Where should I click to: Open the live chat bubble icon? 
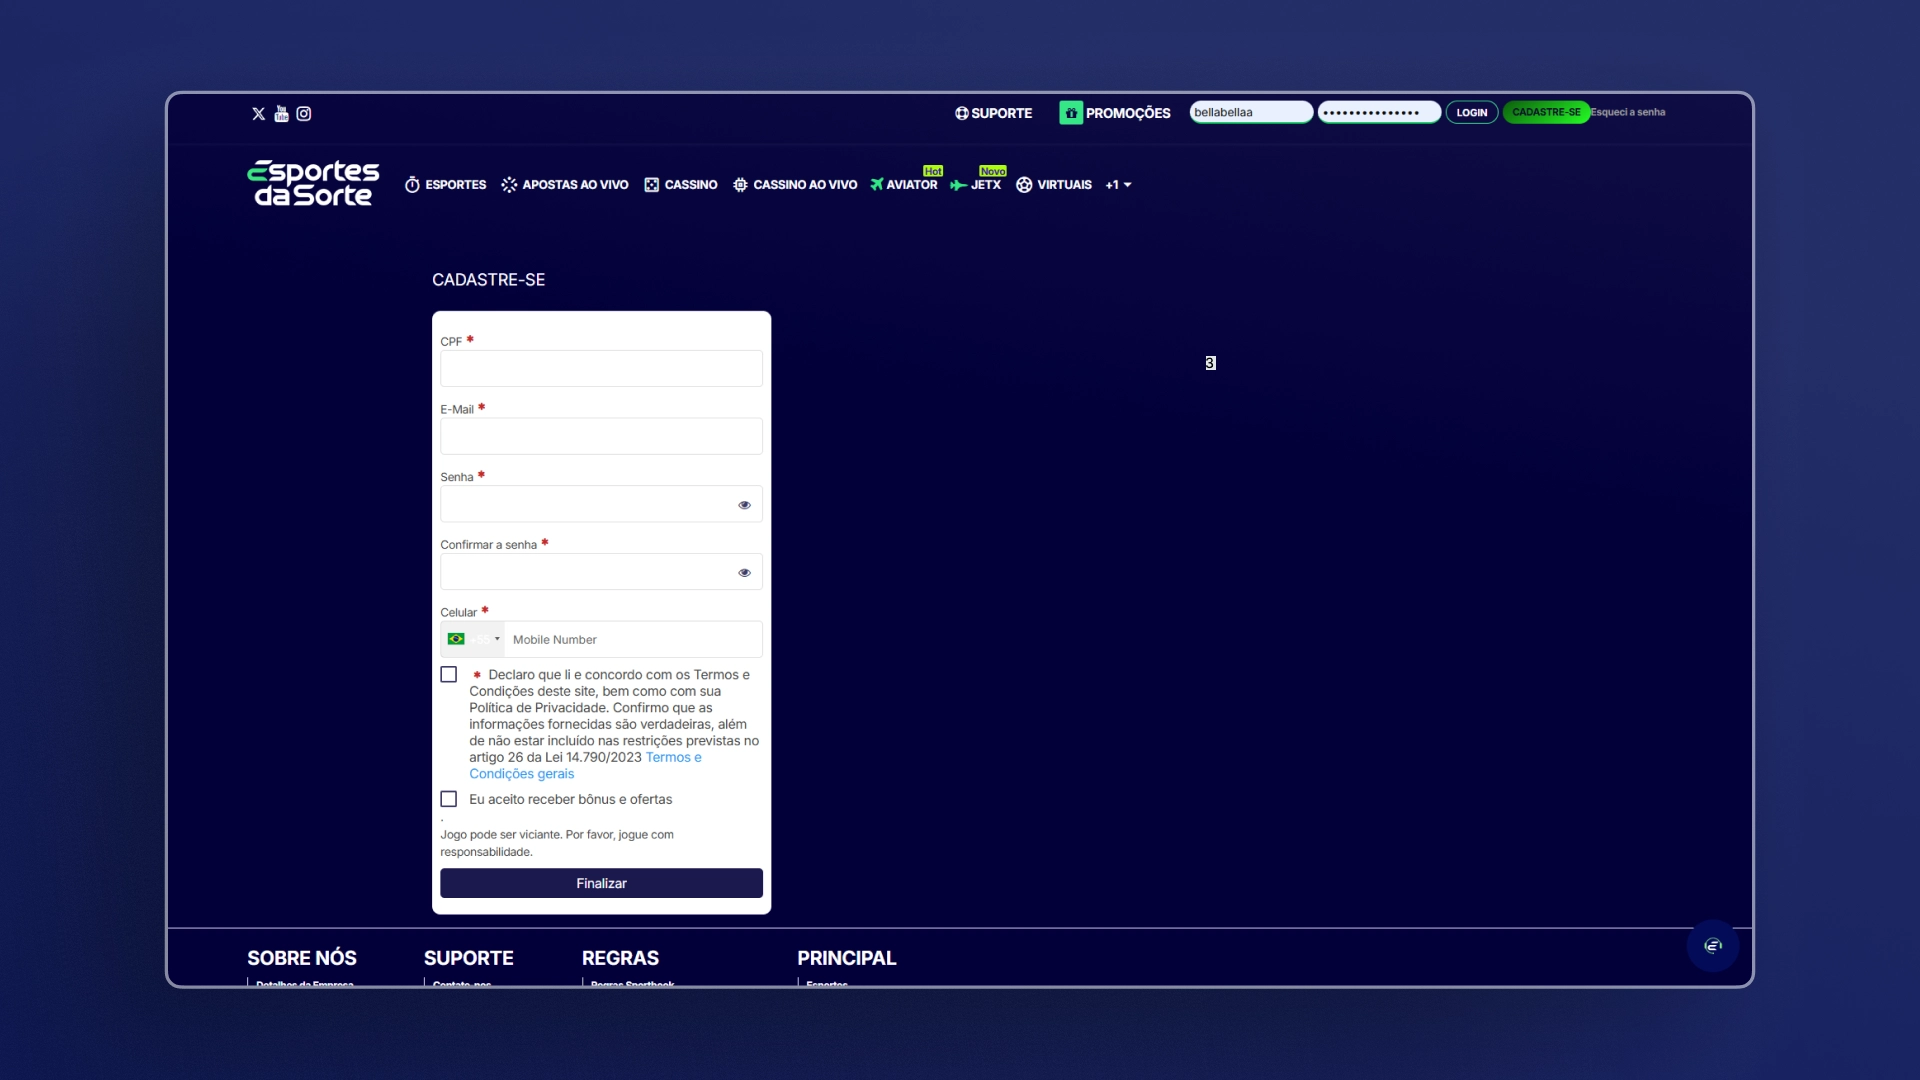[x=1713, y=946]
